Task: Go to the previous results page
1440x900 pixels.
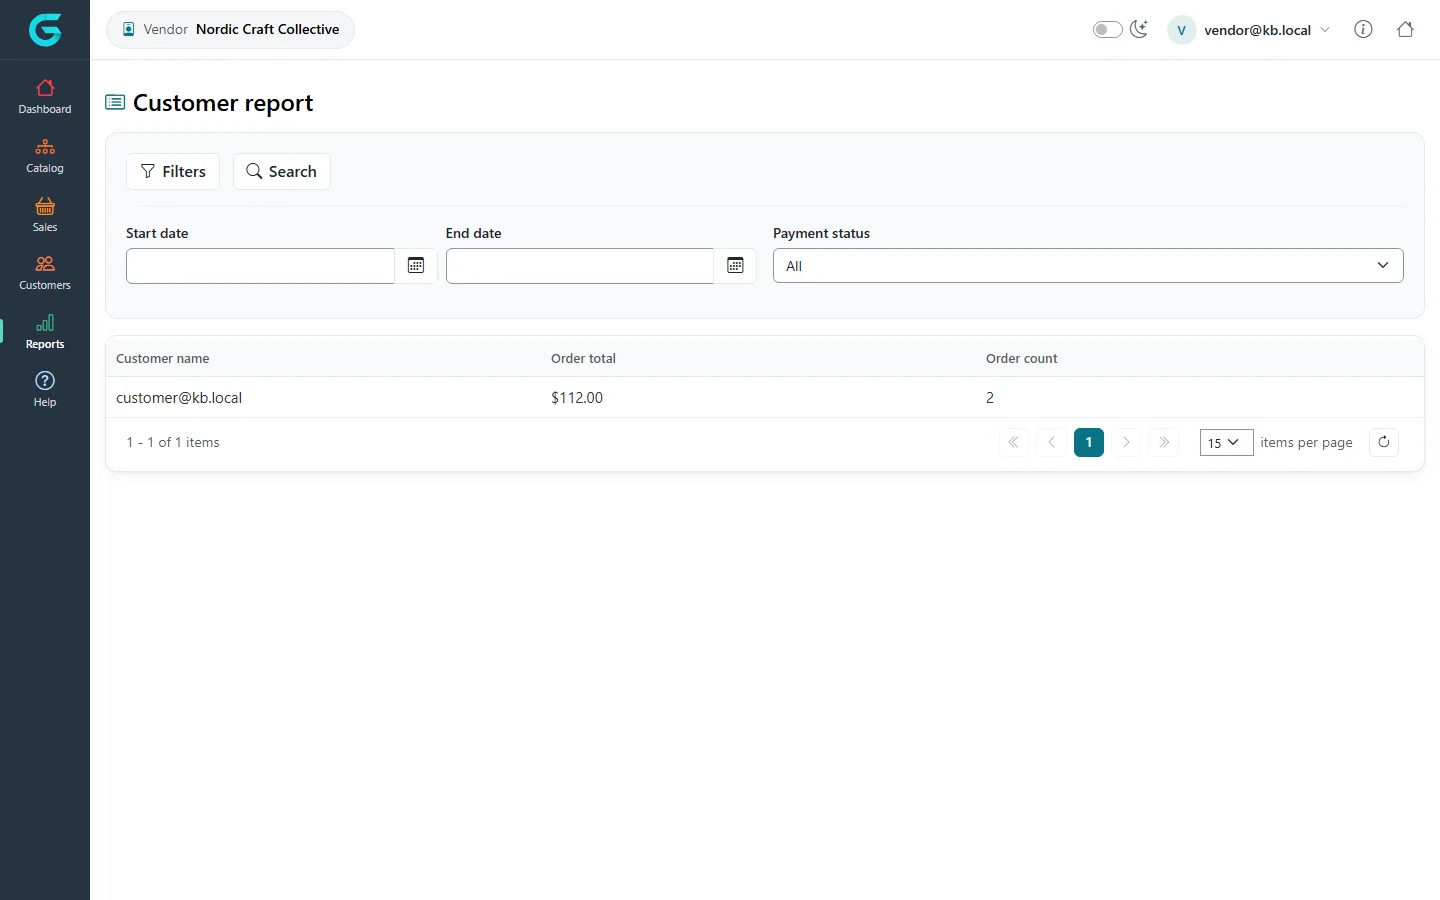Action: pos(1051,442)
